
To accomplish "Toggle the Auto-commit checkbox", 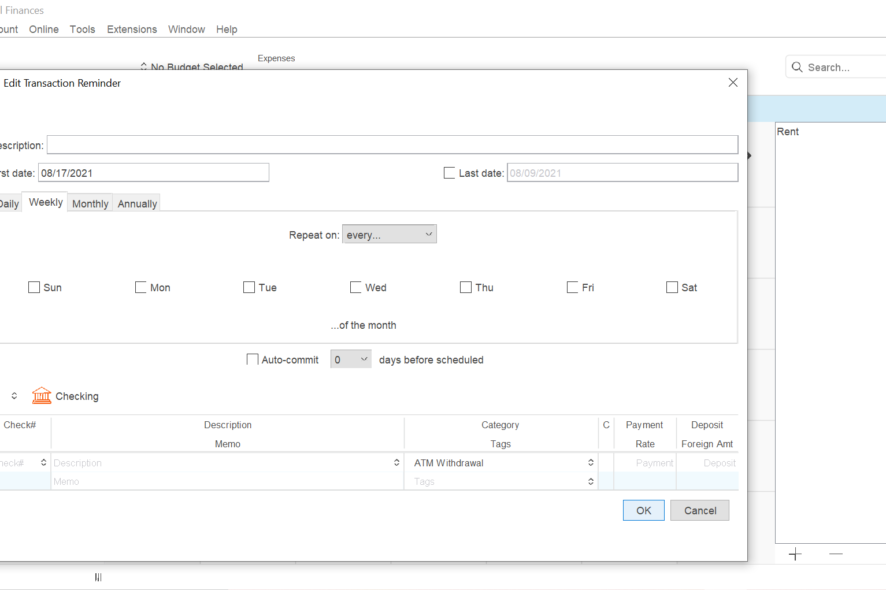I will (252, 360).
